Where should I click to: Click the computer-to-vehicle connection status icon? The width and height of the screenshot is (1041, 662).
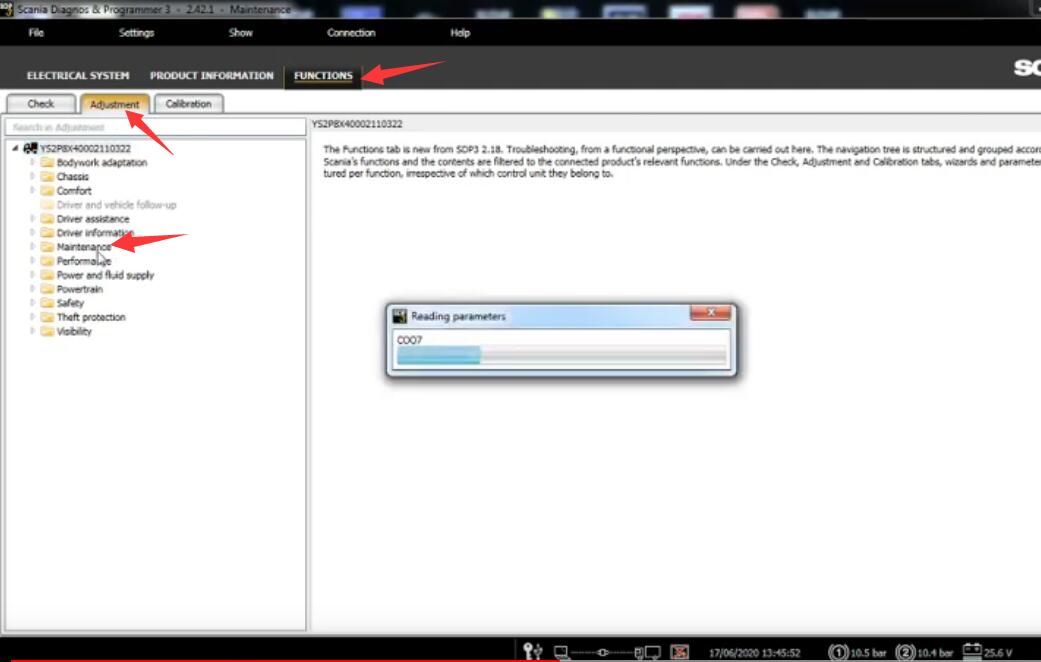[x=604, y=652]
